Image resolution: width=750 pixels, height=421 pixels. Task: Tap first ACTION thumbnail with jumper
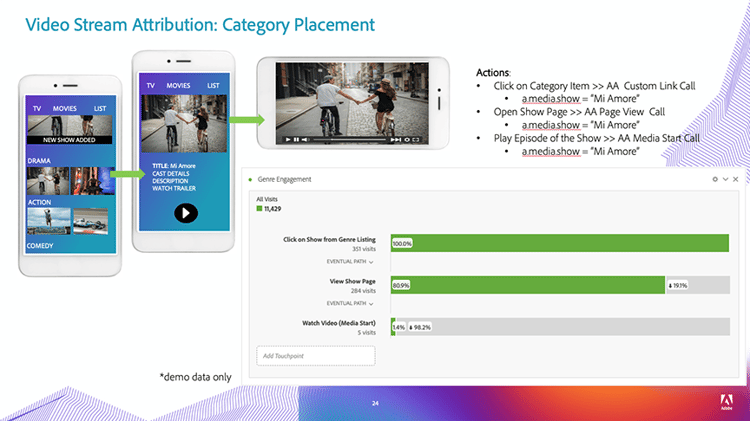(x=49, y=221)
